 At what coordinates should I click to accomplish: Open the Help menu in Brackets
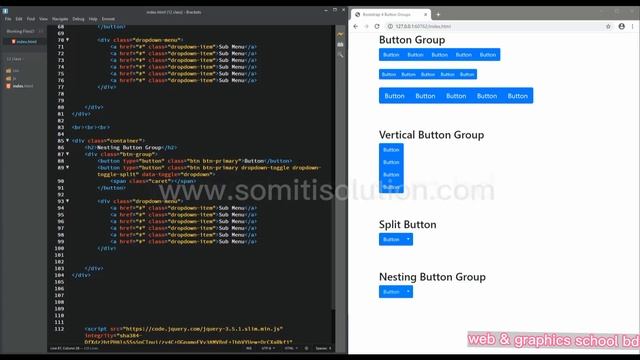(x=93, y=19)
